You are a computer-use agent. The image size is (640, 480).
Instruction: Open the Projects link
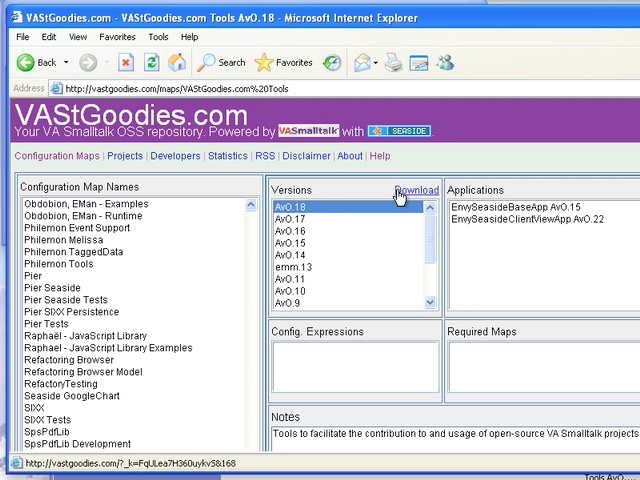125,156
